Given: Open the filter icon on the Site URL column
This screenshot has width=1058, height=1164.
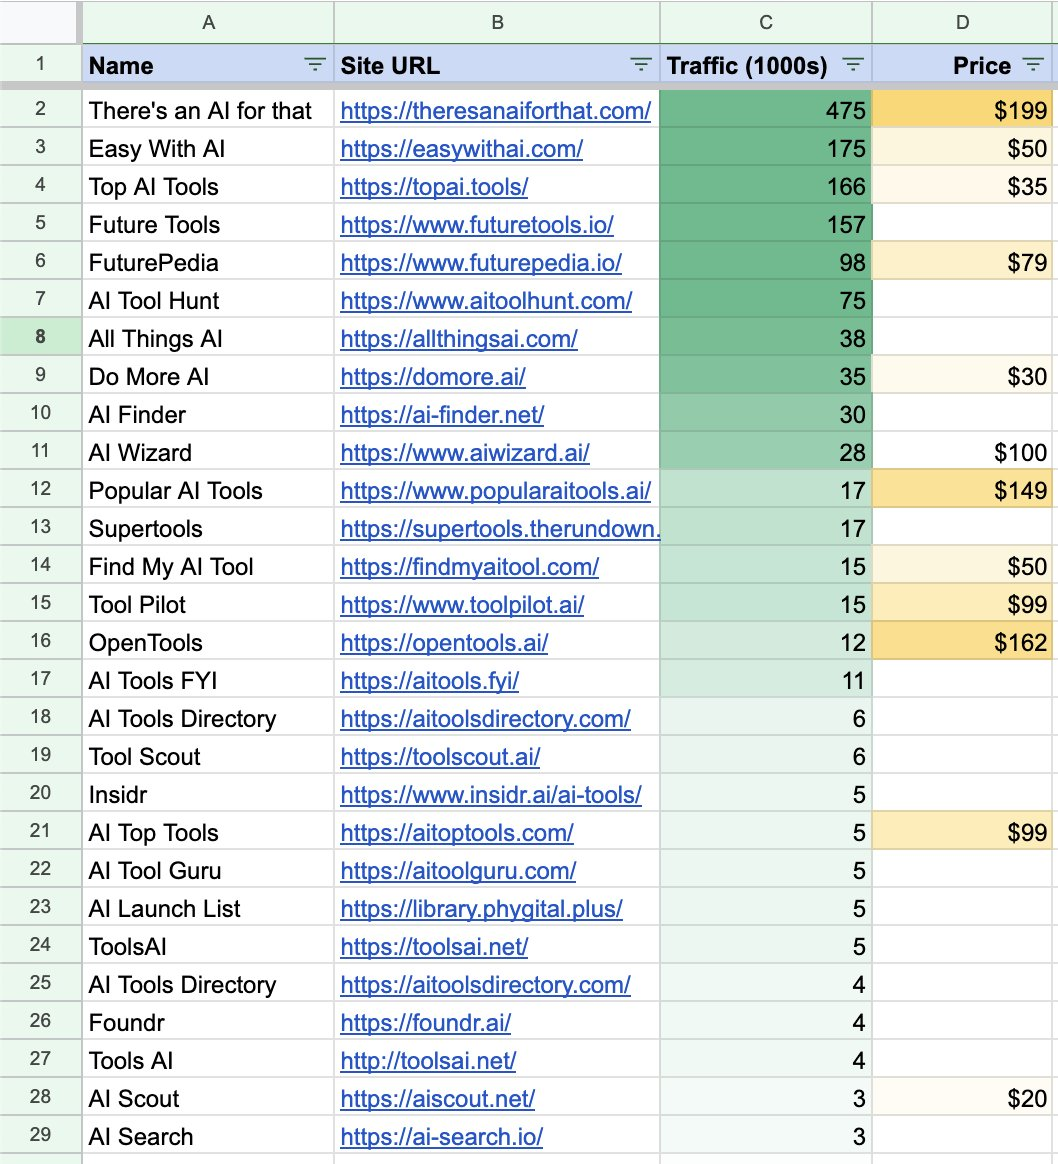Looking at the screenshot, I should click(x=640, y=63).
